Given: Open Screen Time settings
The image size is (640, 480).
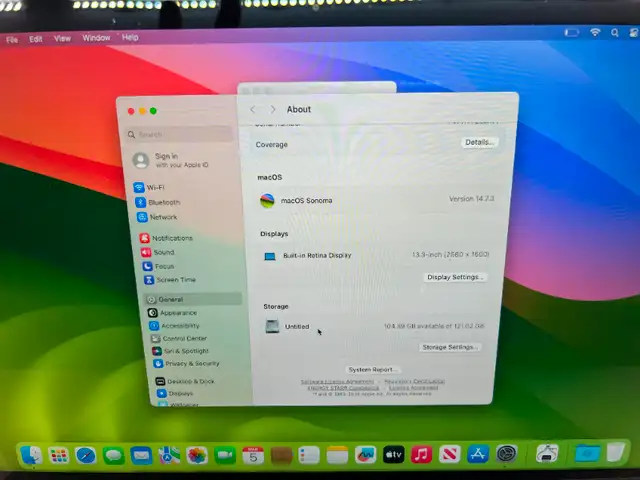Looking at the screenshot, I should [170, 280].
